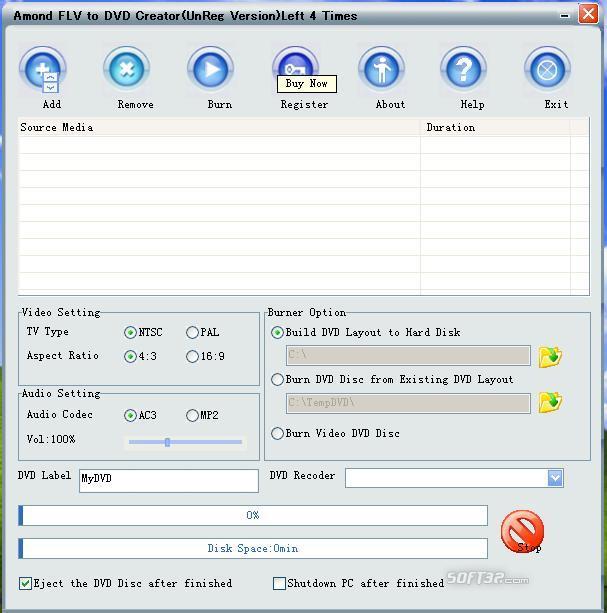Click the Source Media column header

point(219,127)
